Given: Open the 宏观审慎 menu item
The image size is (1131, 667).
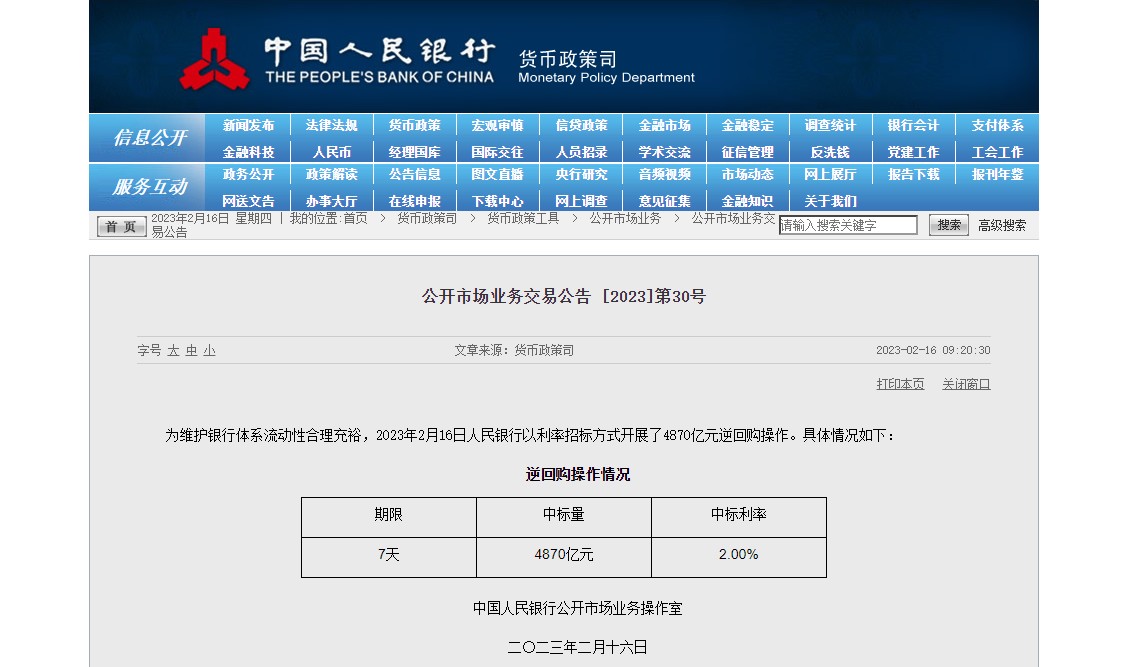Looking at the screenshot, I should tap(498, 125).
